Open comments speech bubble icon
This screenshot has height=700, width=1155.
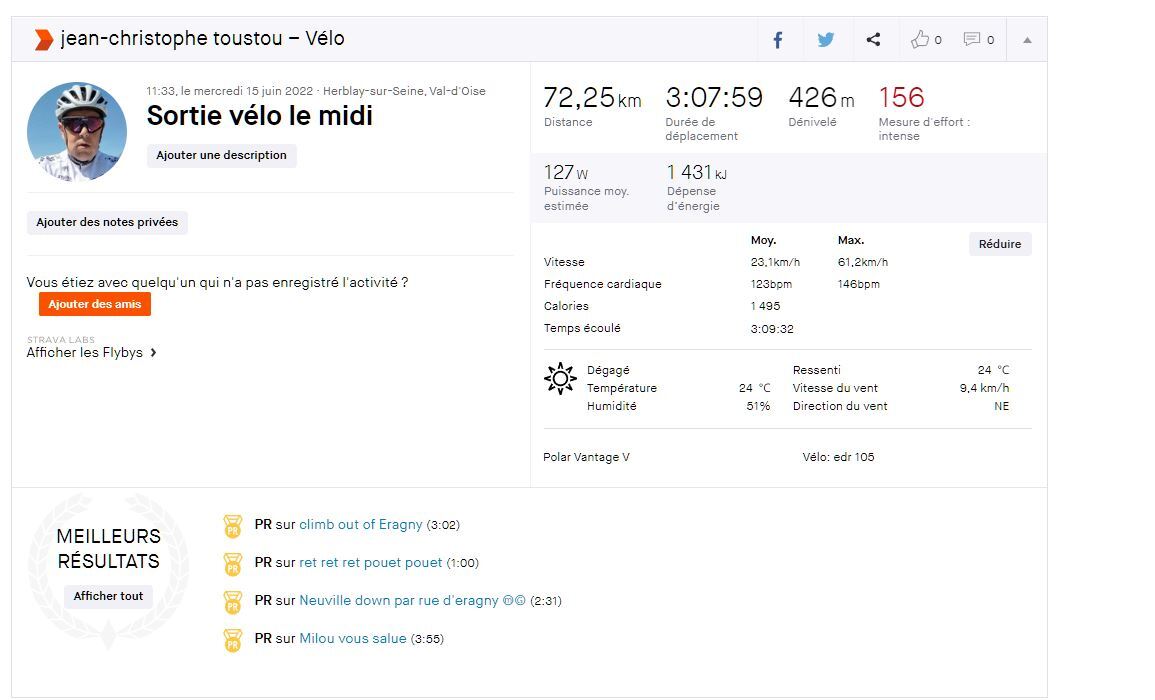point(972,40)
